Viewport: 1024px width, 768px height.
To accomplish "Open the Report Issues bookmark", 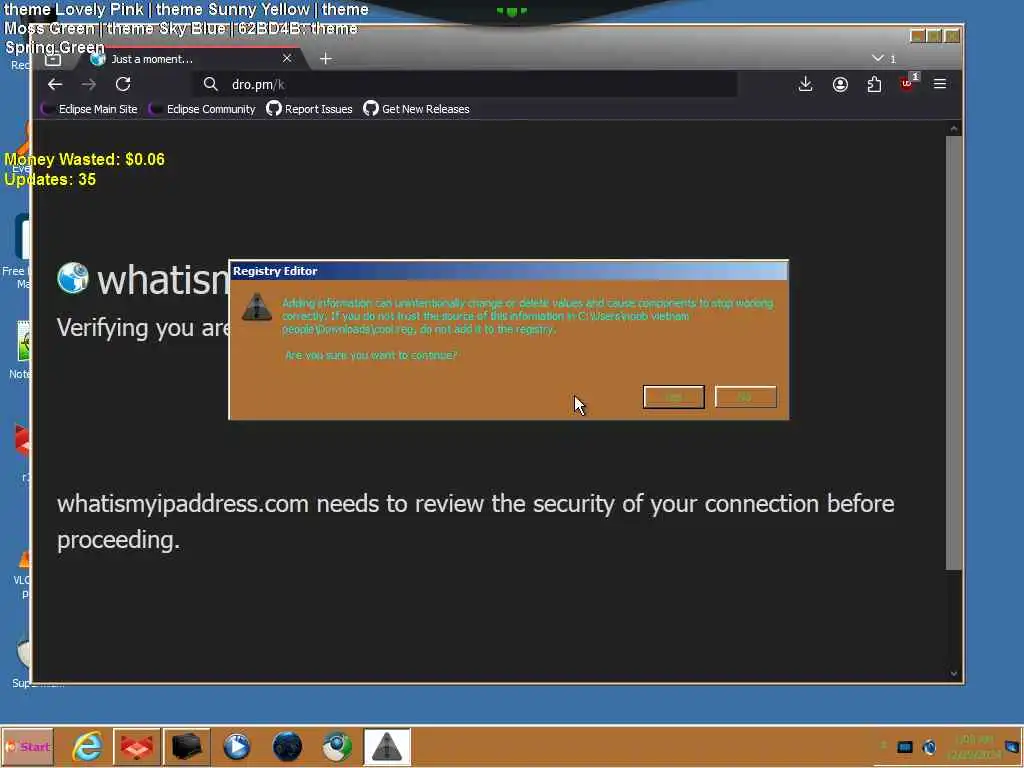I will pos(310,109).
